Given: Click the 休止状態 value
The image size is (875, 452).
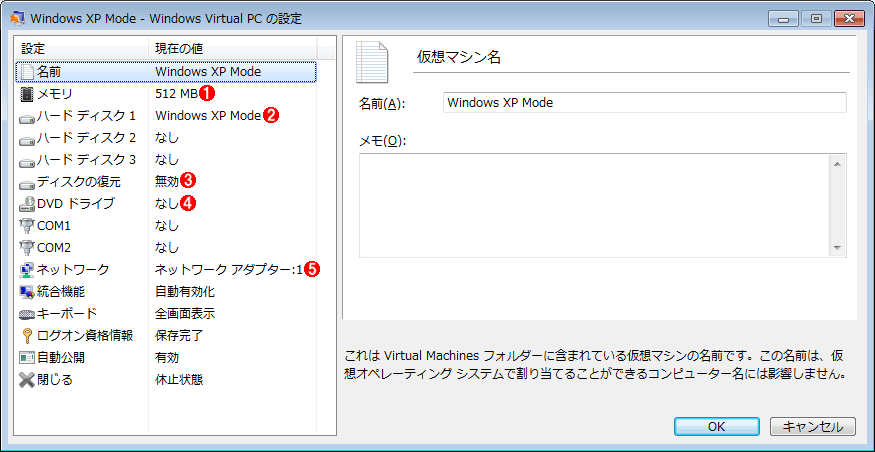Looking at the screenshot, I should click(179, 380).
